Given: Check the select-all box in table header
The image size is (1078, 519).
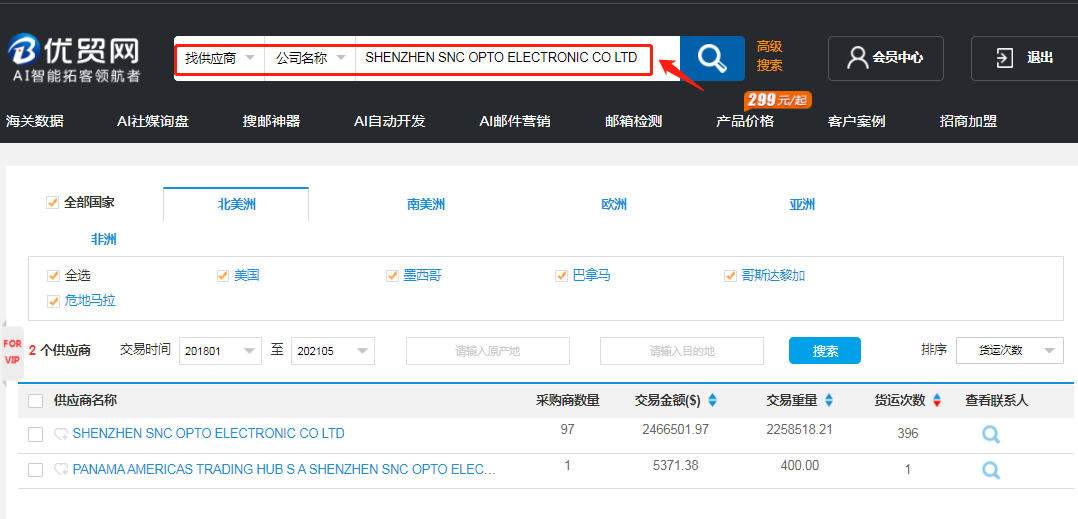Looking at the screenshot, I should (x=36, y=401).
